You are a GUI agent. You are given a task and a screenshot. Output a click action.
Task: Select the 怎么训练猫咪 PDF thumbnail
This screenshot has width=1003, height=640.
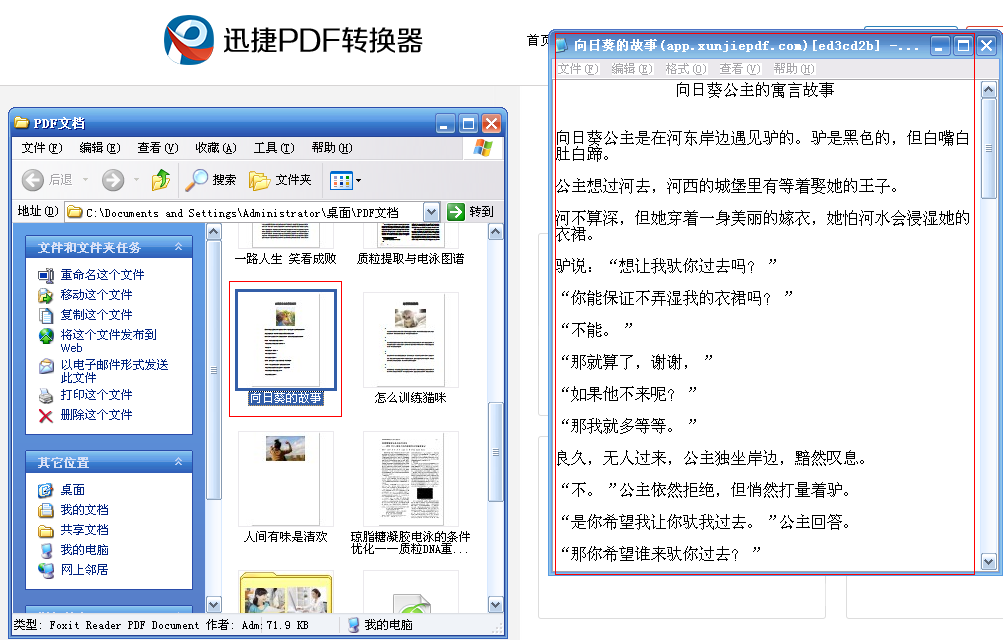[x=410, y=340]
